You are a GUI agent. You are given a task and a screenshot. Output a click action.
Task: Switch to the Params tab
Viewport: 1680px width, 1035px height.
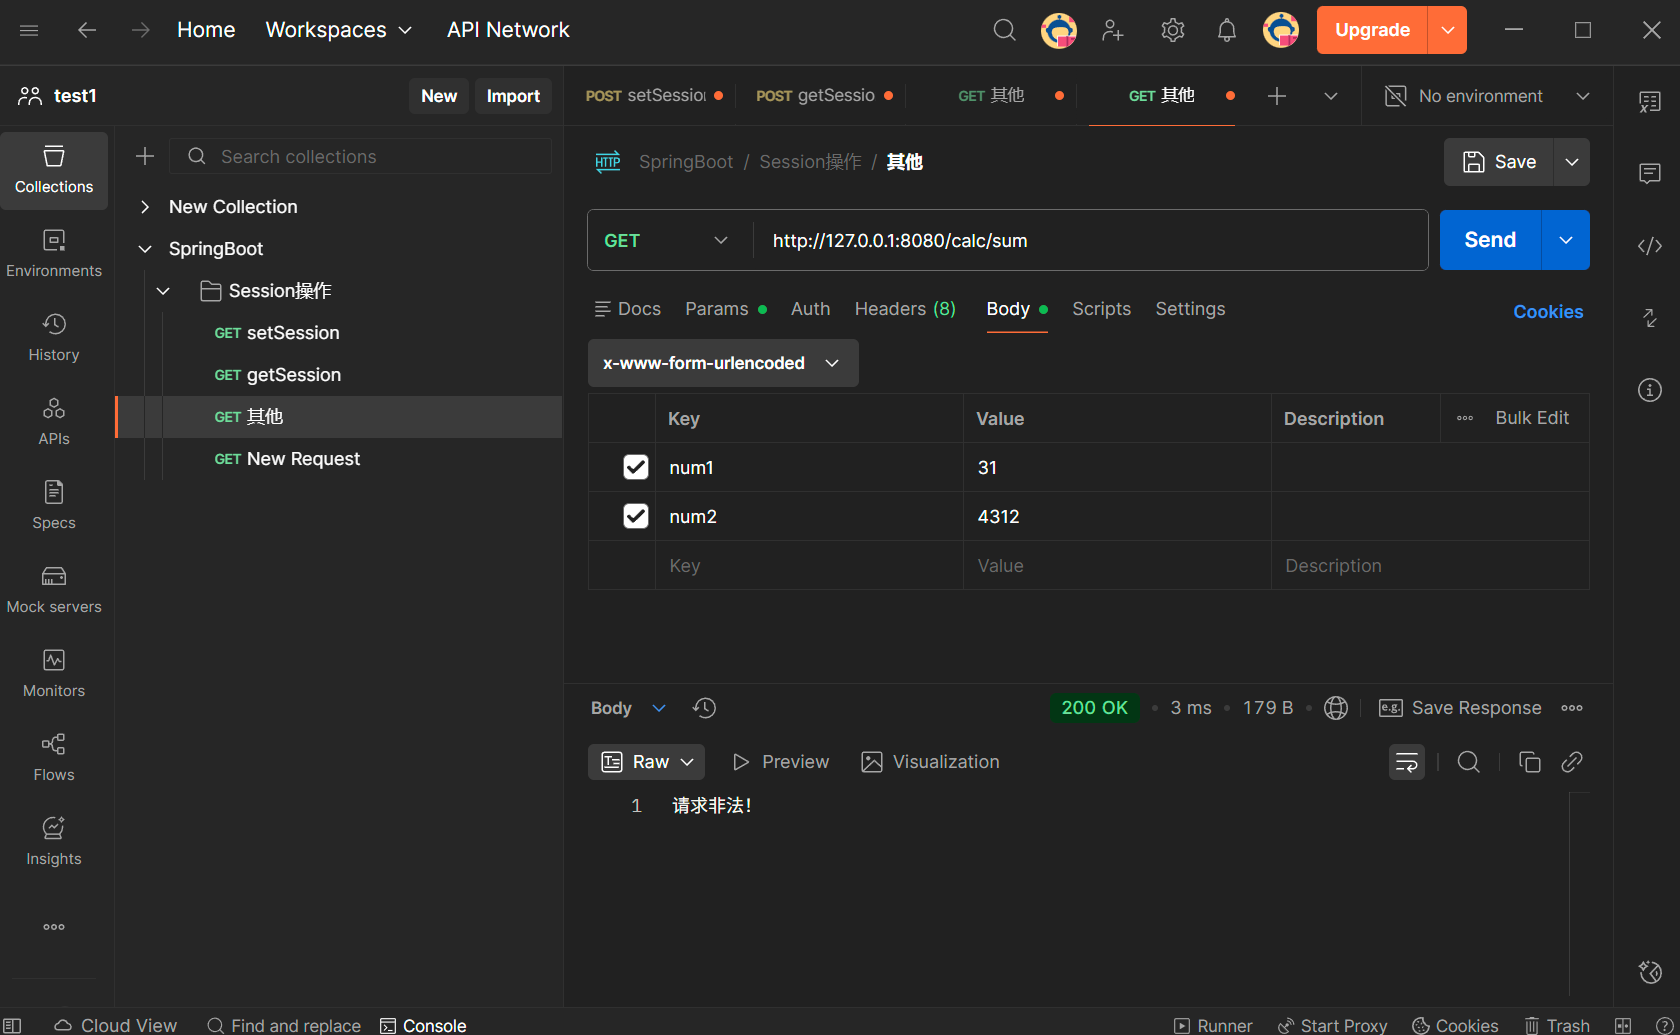tap(726, 309)
